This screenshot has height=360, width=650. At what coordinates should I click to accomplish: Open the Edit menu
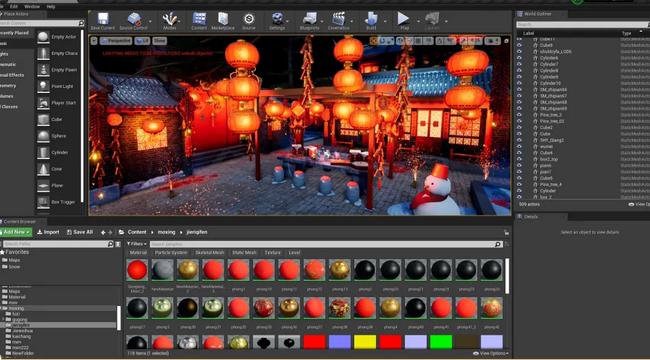point(14,7)
